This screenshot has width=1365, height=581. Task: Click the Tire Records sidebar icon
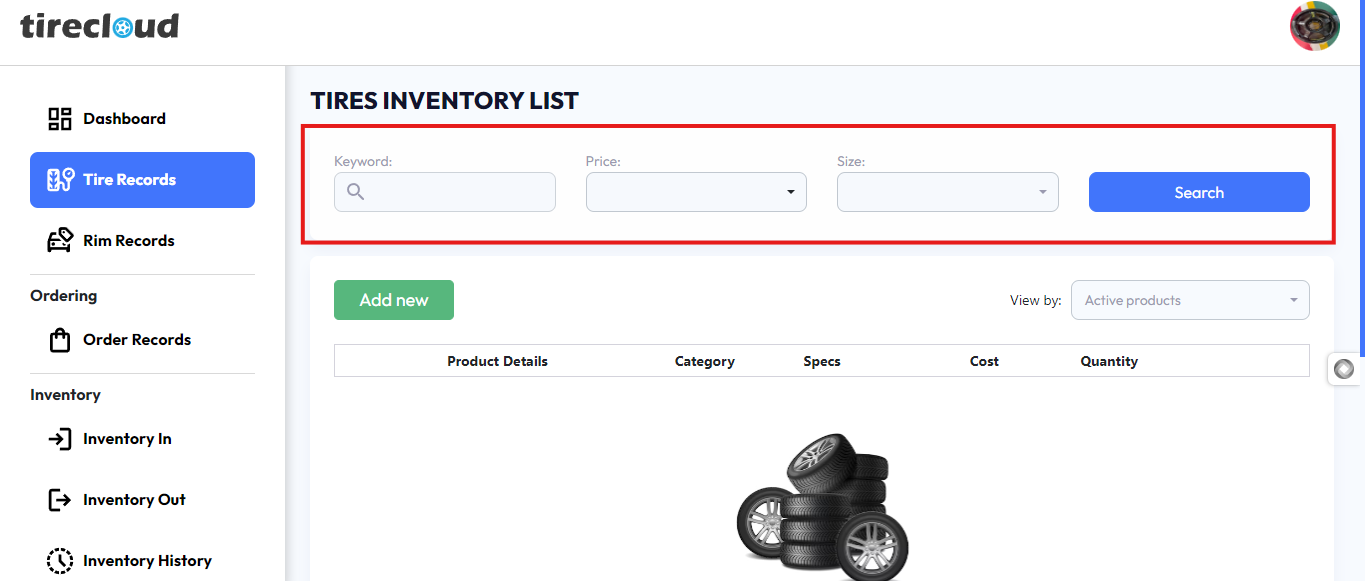pos(60,180)
